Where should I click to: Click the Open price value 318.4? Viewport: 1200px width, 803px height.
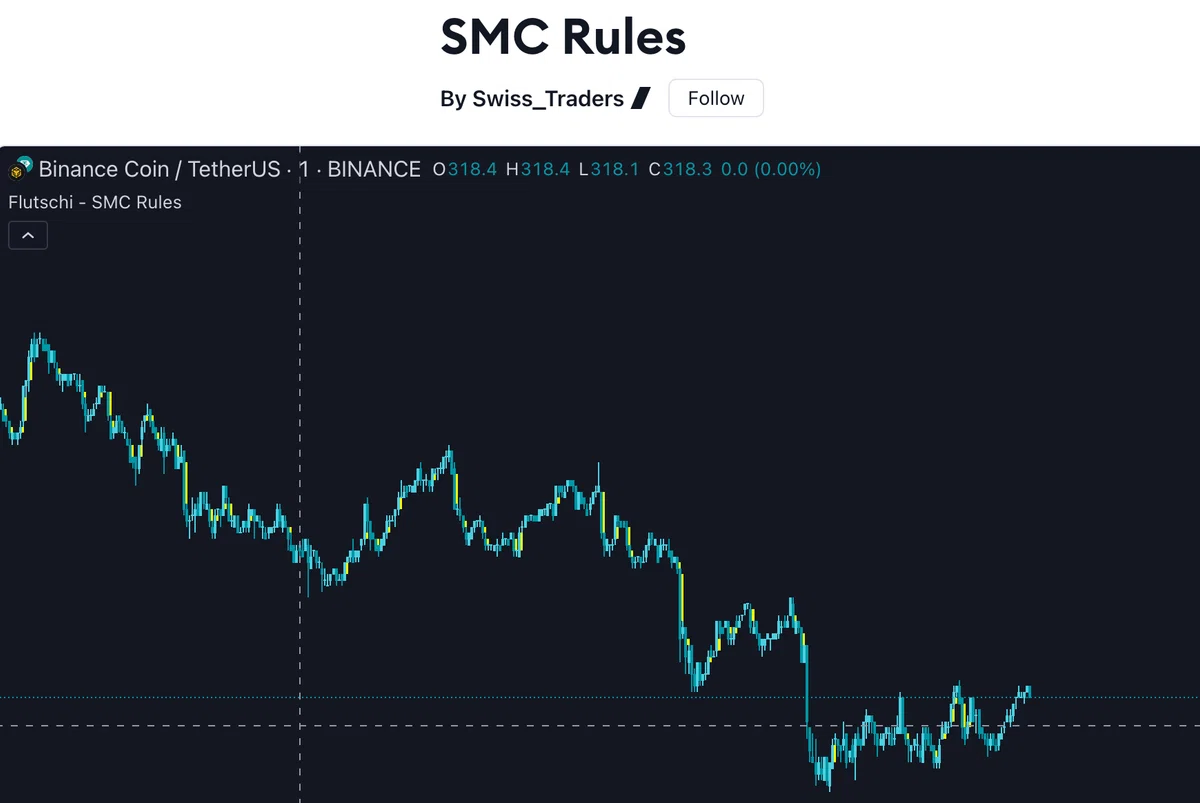click(x=472, y=169)
